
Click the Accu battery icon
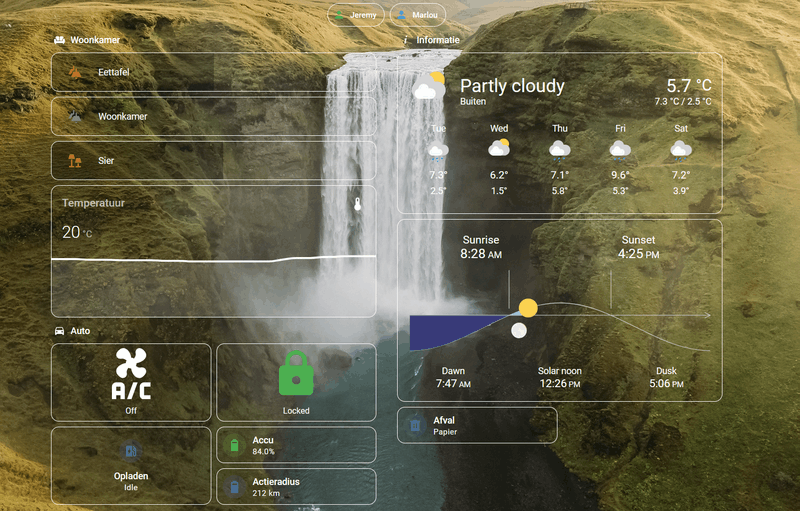(x=234, y=445)
